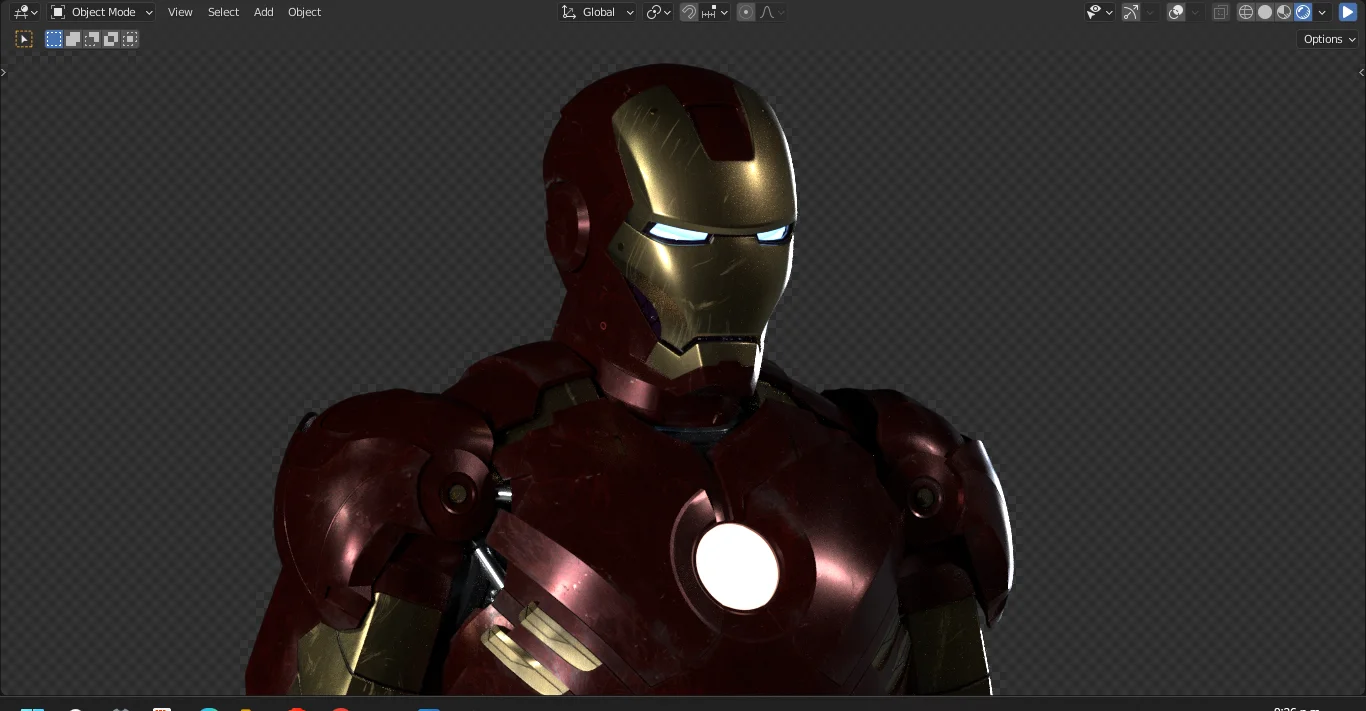Image resolution: width=1366 pixels, height=711 pixels.
Task: Open the Add menu
Action: pyautogui.click(x=263, y=12)
